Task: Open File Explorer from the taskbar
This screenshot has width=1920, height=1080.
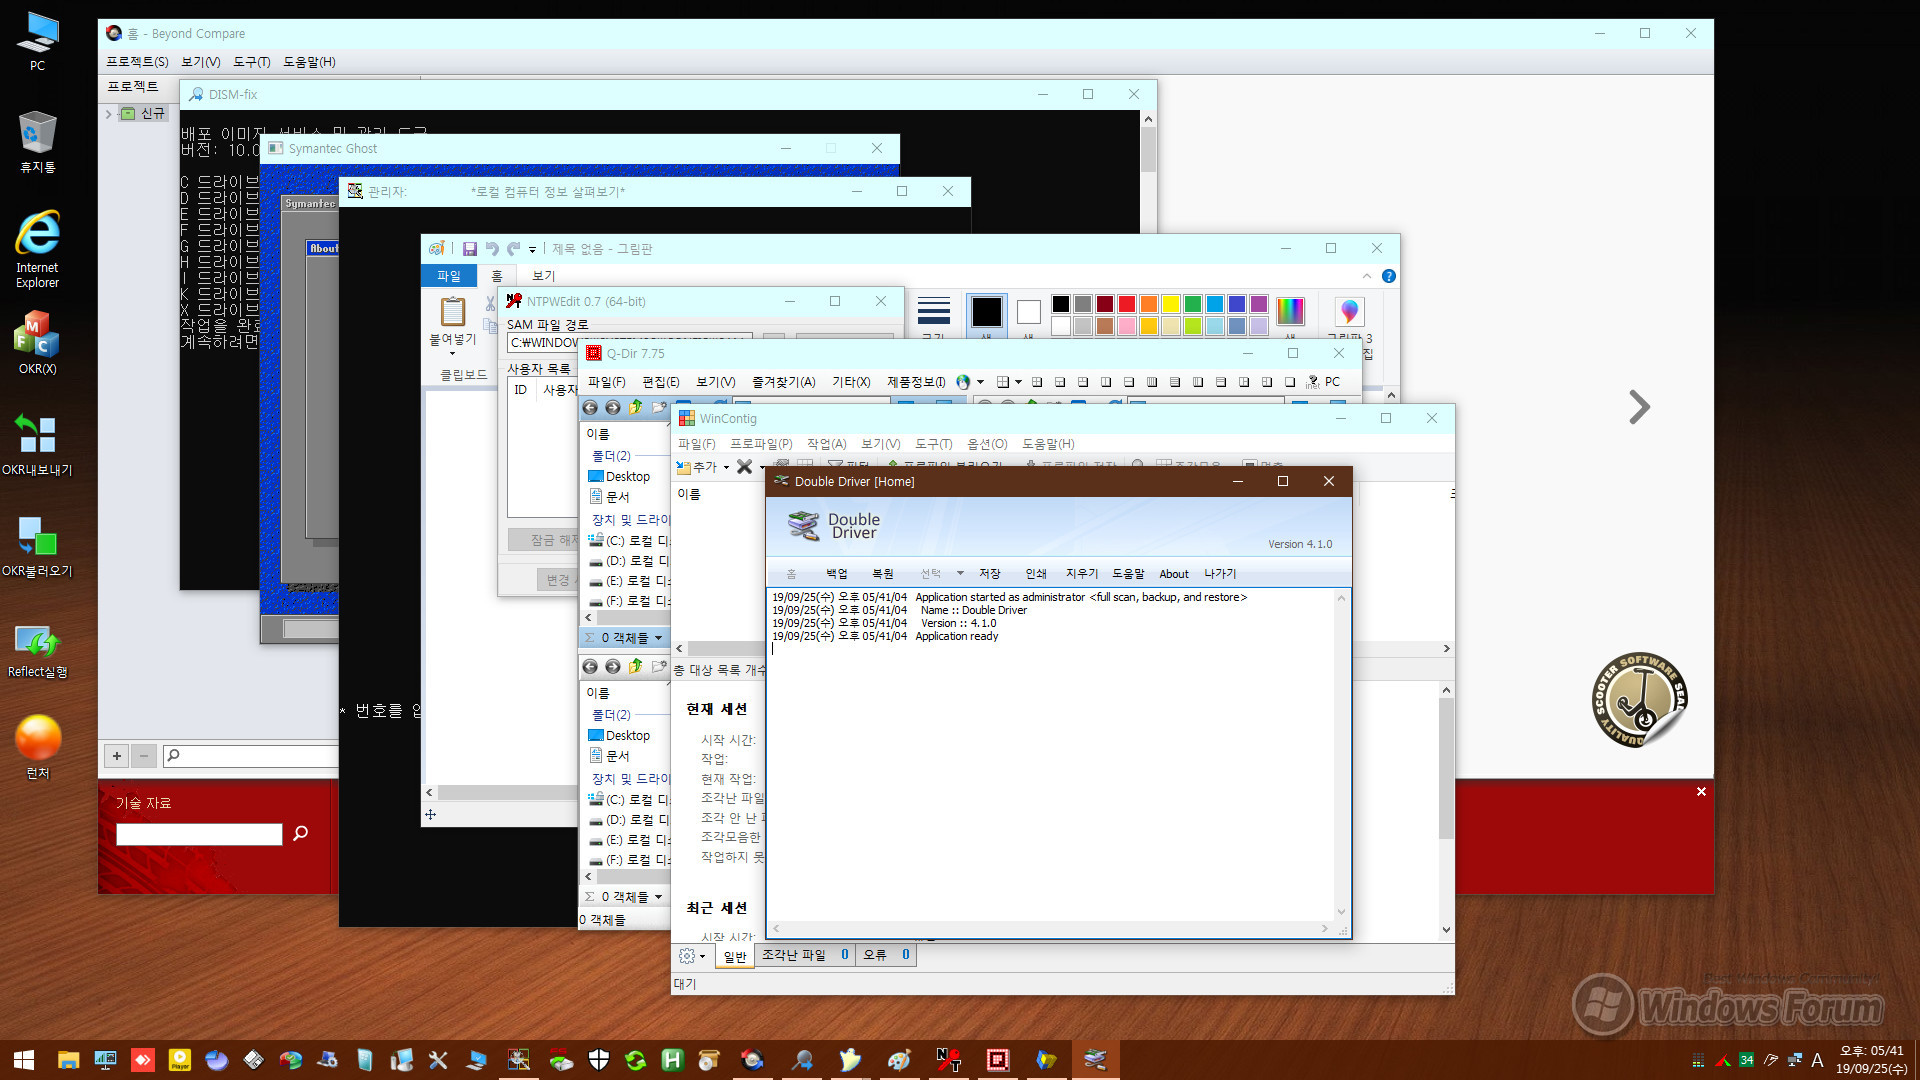Action: pyautogui.click(x=68, y=1060)
